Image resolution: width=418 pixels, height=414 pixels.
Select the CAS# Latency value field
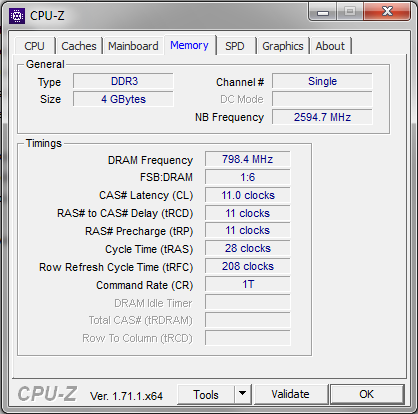(248, 195)
